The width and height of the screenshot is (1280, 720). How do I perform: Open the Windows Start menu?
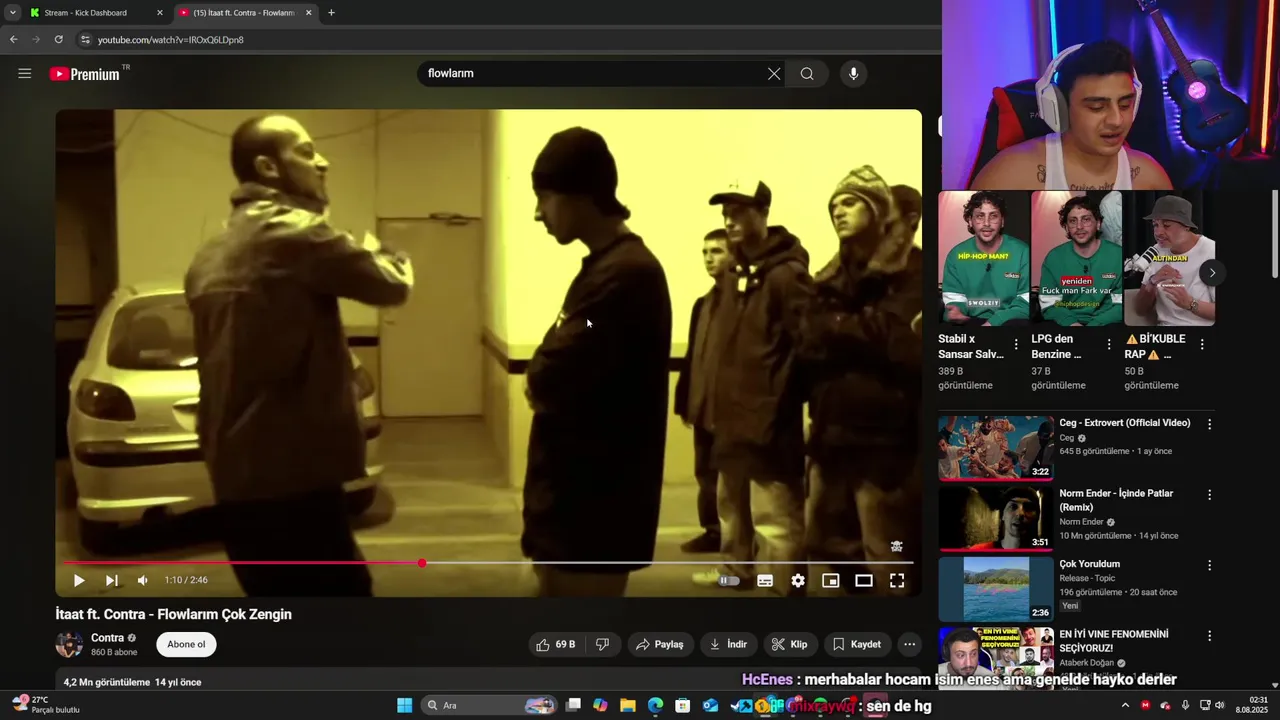[x=404, y=705]
